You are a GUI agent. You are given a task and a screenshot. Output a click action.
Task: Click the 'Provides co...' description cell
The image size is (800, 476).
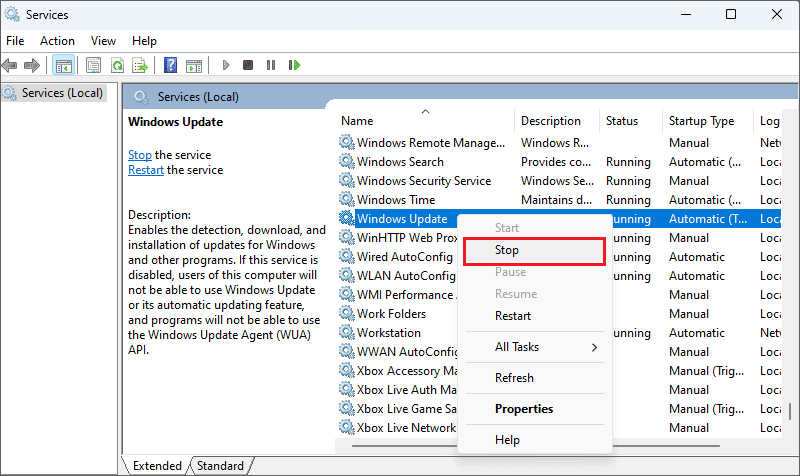coord(556,162)
